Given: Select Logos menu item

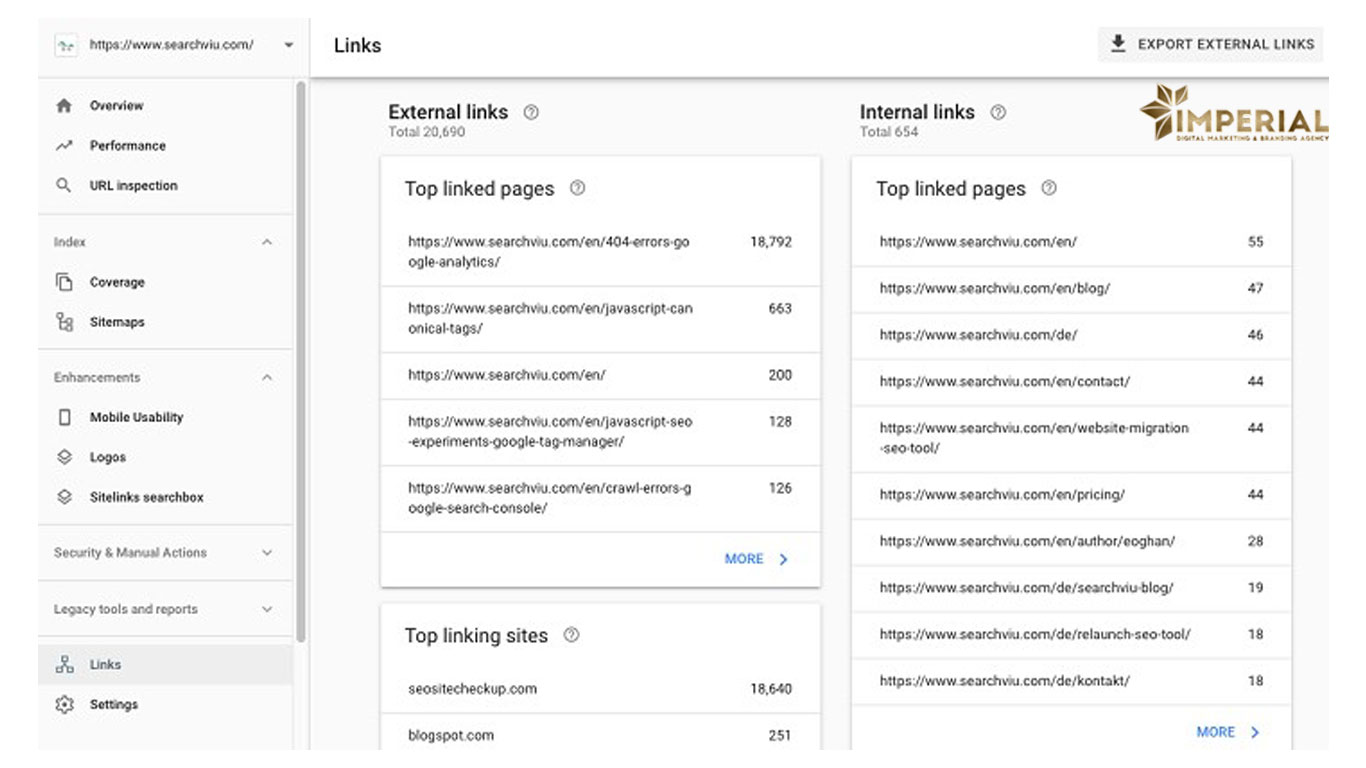Looking at the screenshot, I should coord(108,457).
